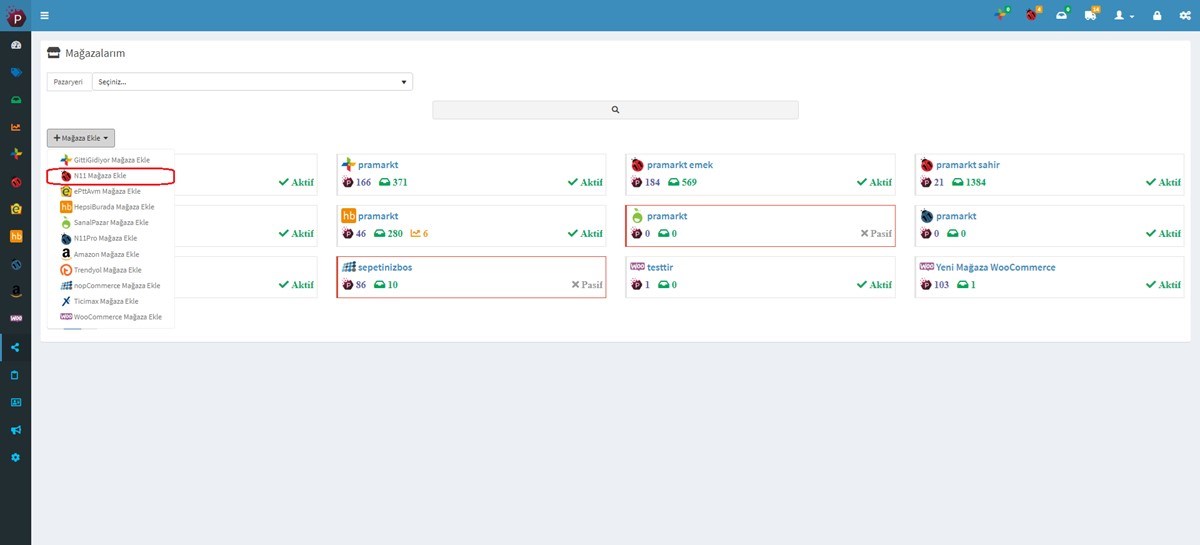Open the share icon in left sidebar
The width and height of the screenshot is (1200, 545).
(x=15, y=347)
